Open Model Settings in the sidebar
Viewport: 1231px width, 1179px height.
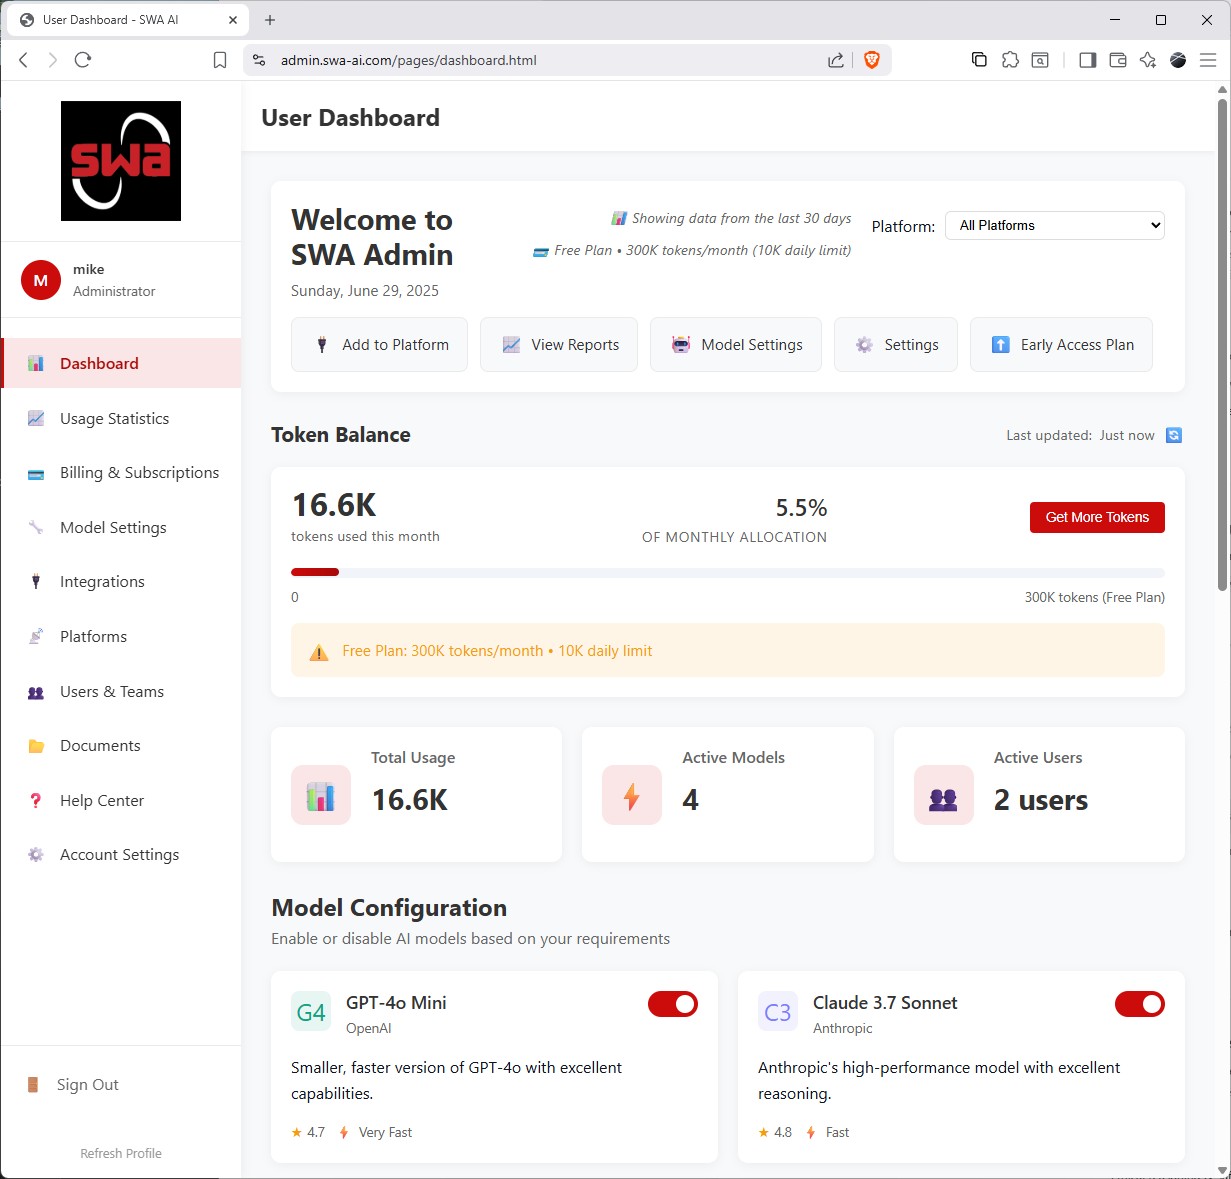tap(121, 527)
